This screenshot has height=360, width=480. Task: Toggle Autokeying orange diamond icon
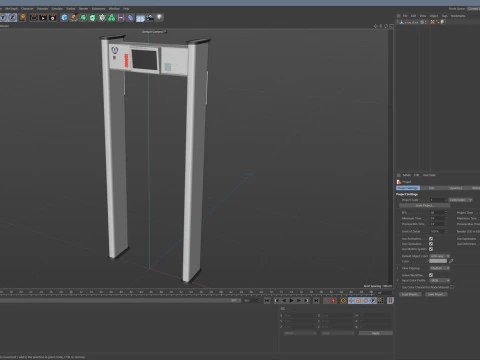coord(343,301)
